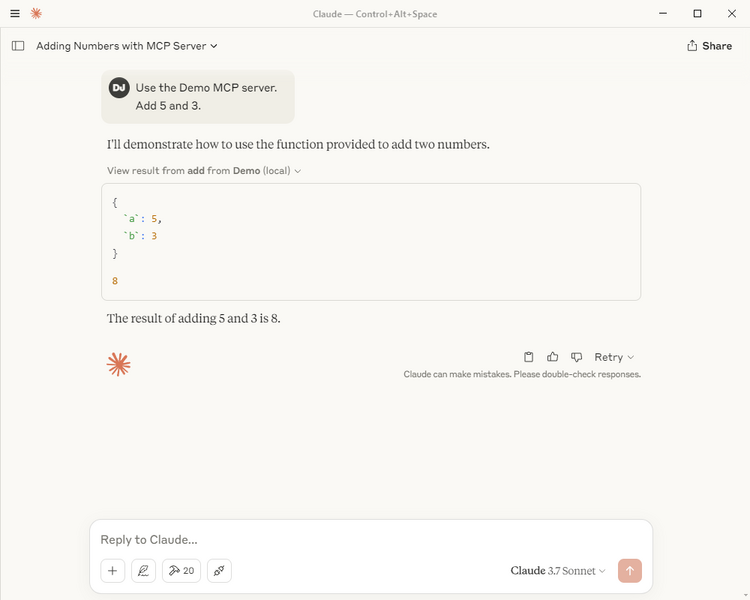Expand the View result from add disclosure
Screen dimensions: 750x600
204,171
